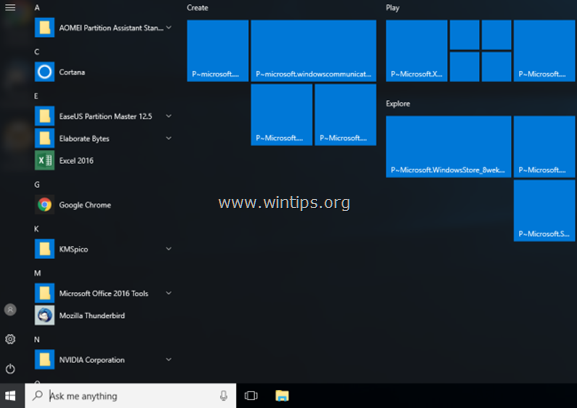This screenshot has width=577, height=408.
Task: Click the letter E section header
Action: (36, 96)
